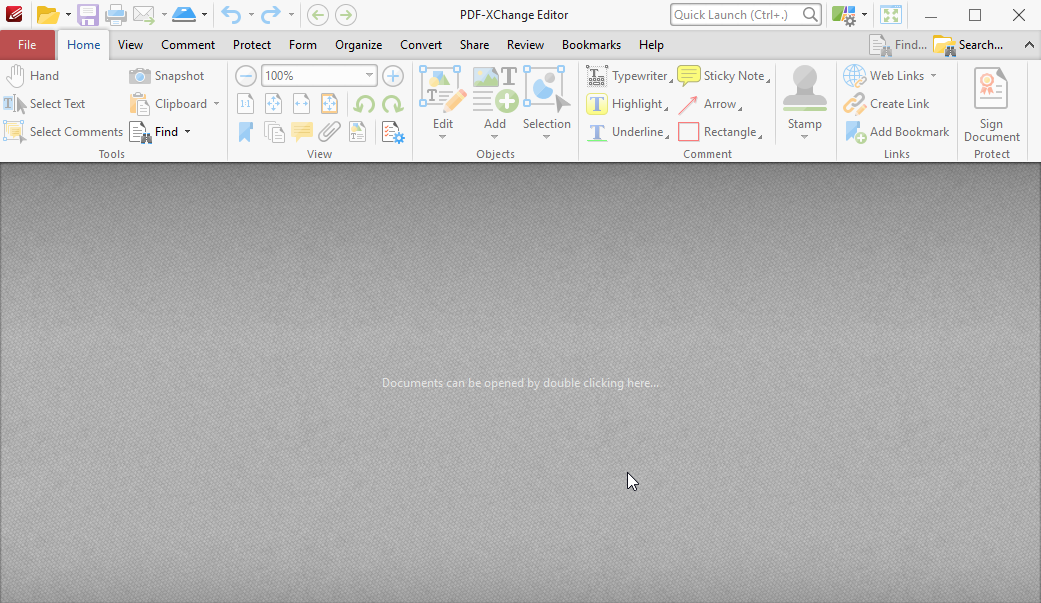The image size is (1041, 603).
Task: Activate the Underline tool
Action: 627,131
